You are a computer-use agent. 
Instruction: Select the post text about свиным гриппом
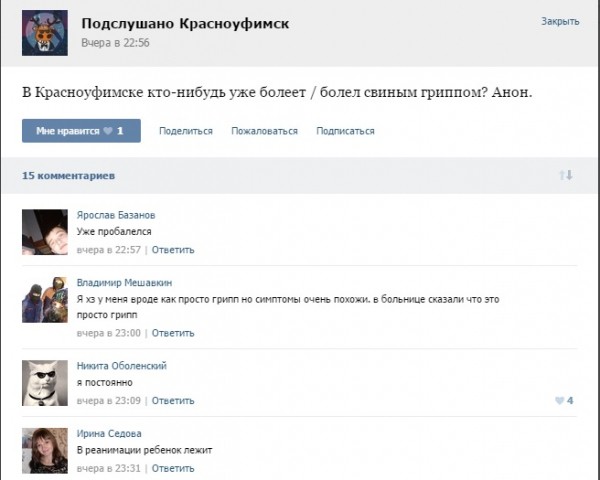277,93
